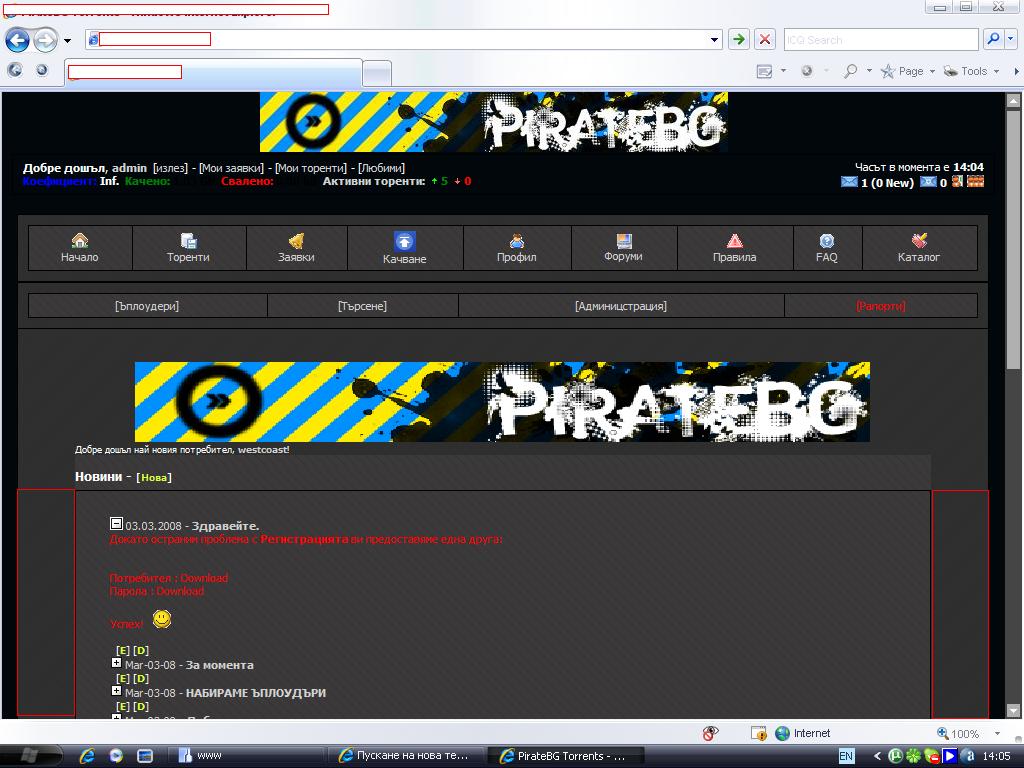Collapse the 03.03.2008 Здравейте news item

[116, 524]
